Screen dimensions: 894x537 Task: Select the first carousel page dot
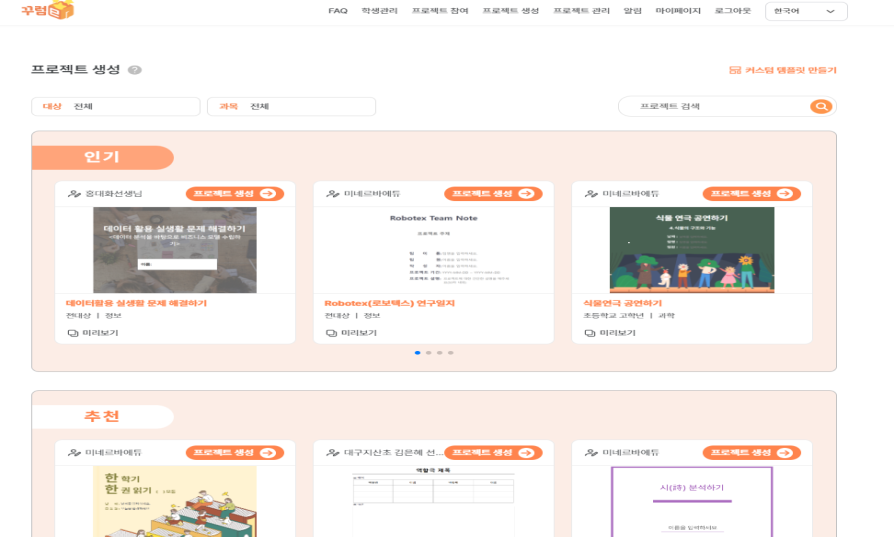(417, 353)
